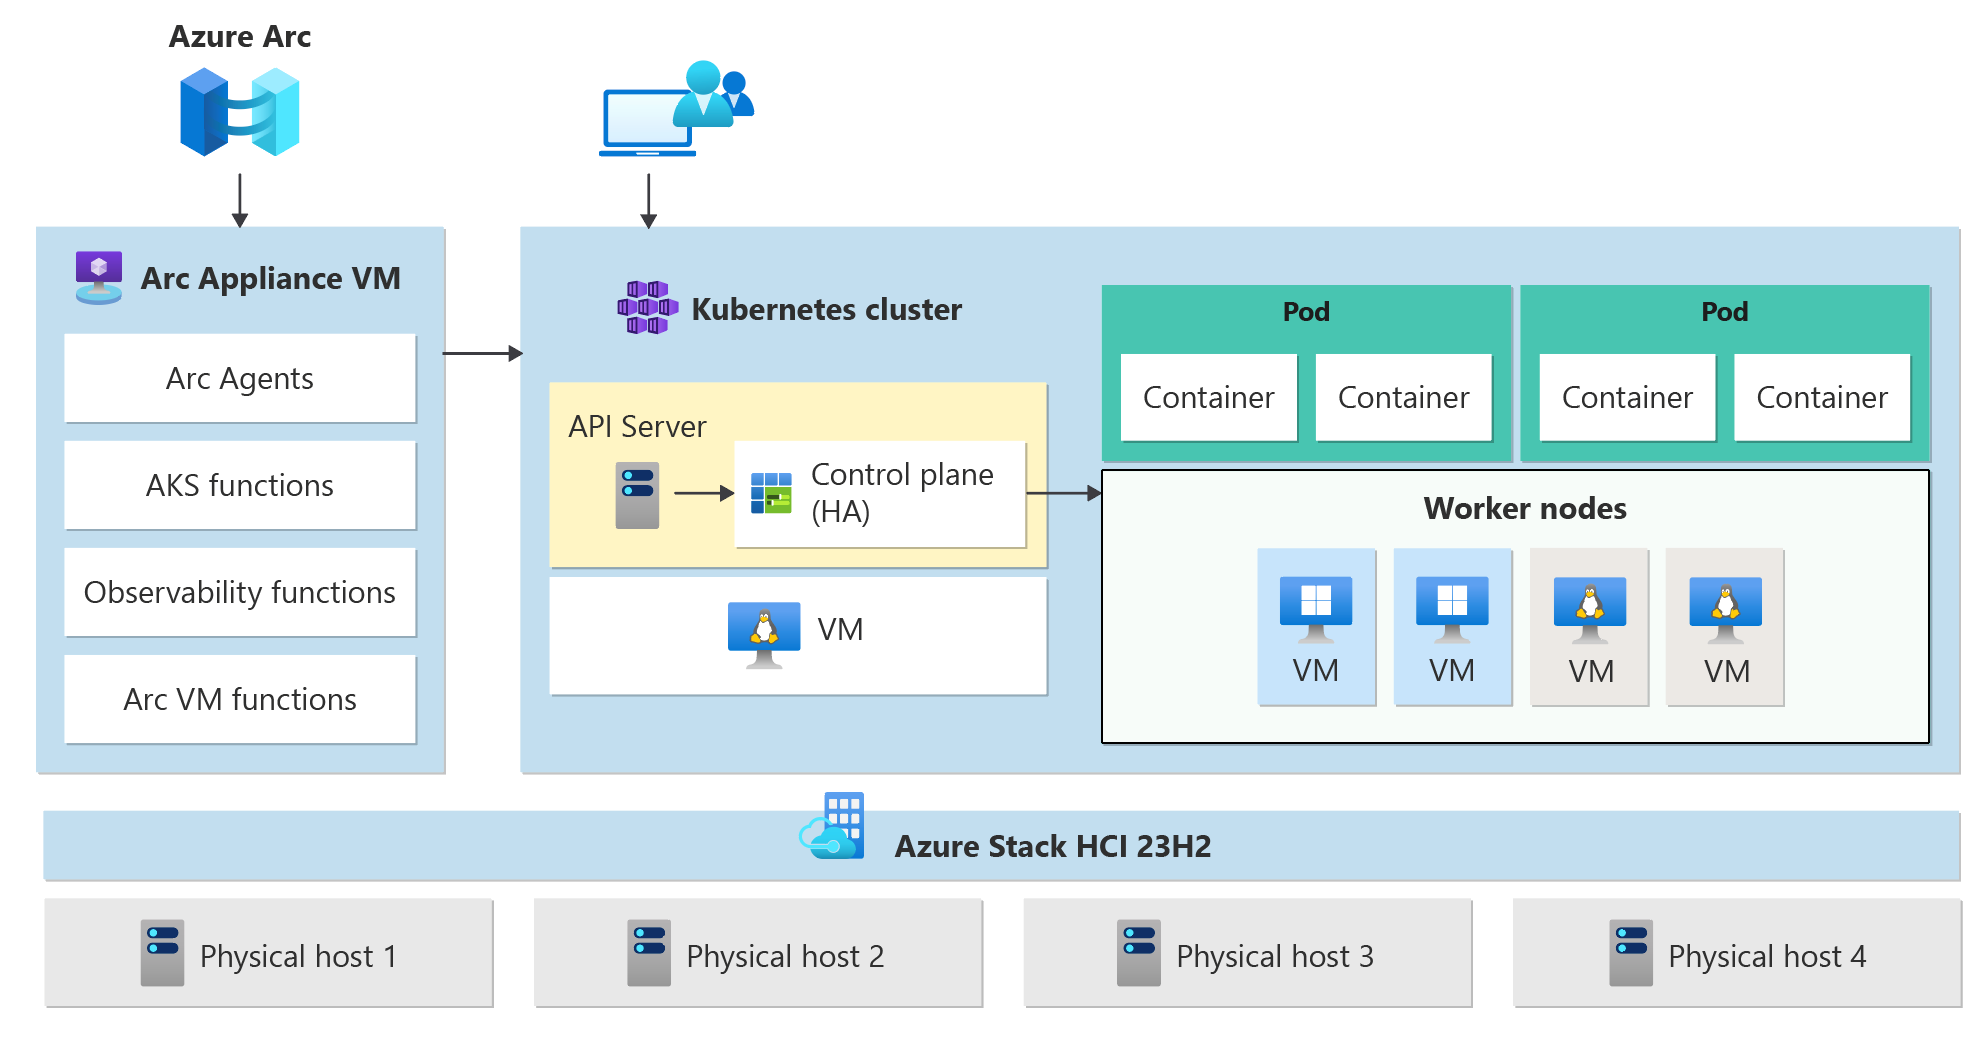Click the Linux VM icon below API Server
The image size is (1986, 1040).
pos(764,634)
